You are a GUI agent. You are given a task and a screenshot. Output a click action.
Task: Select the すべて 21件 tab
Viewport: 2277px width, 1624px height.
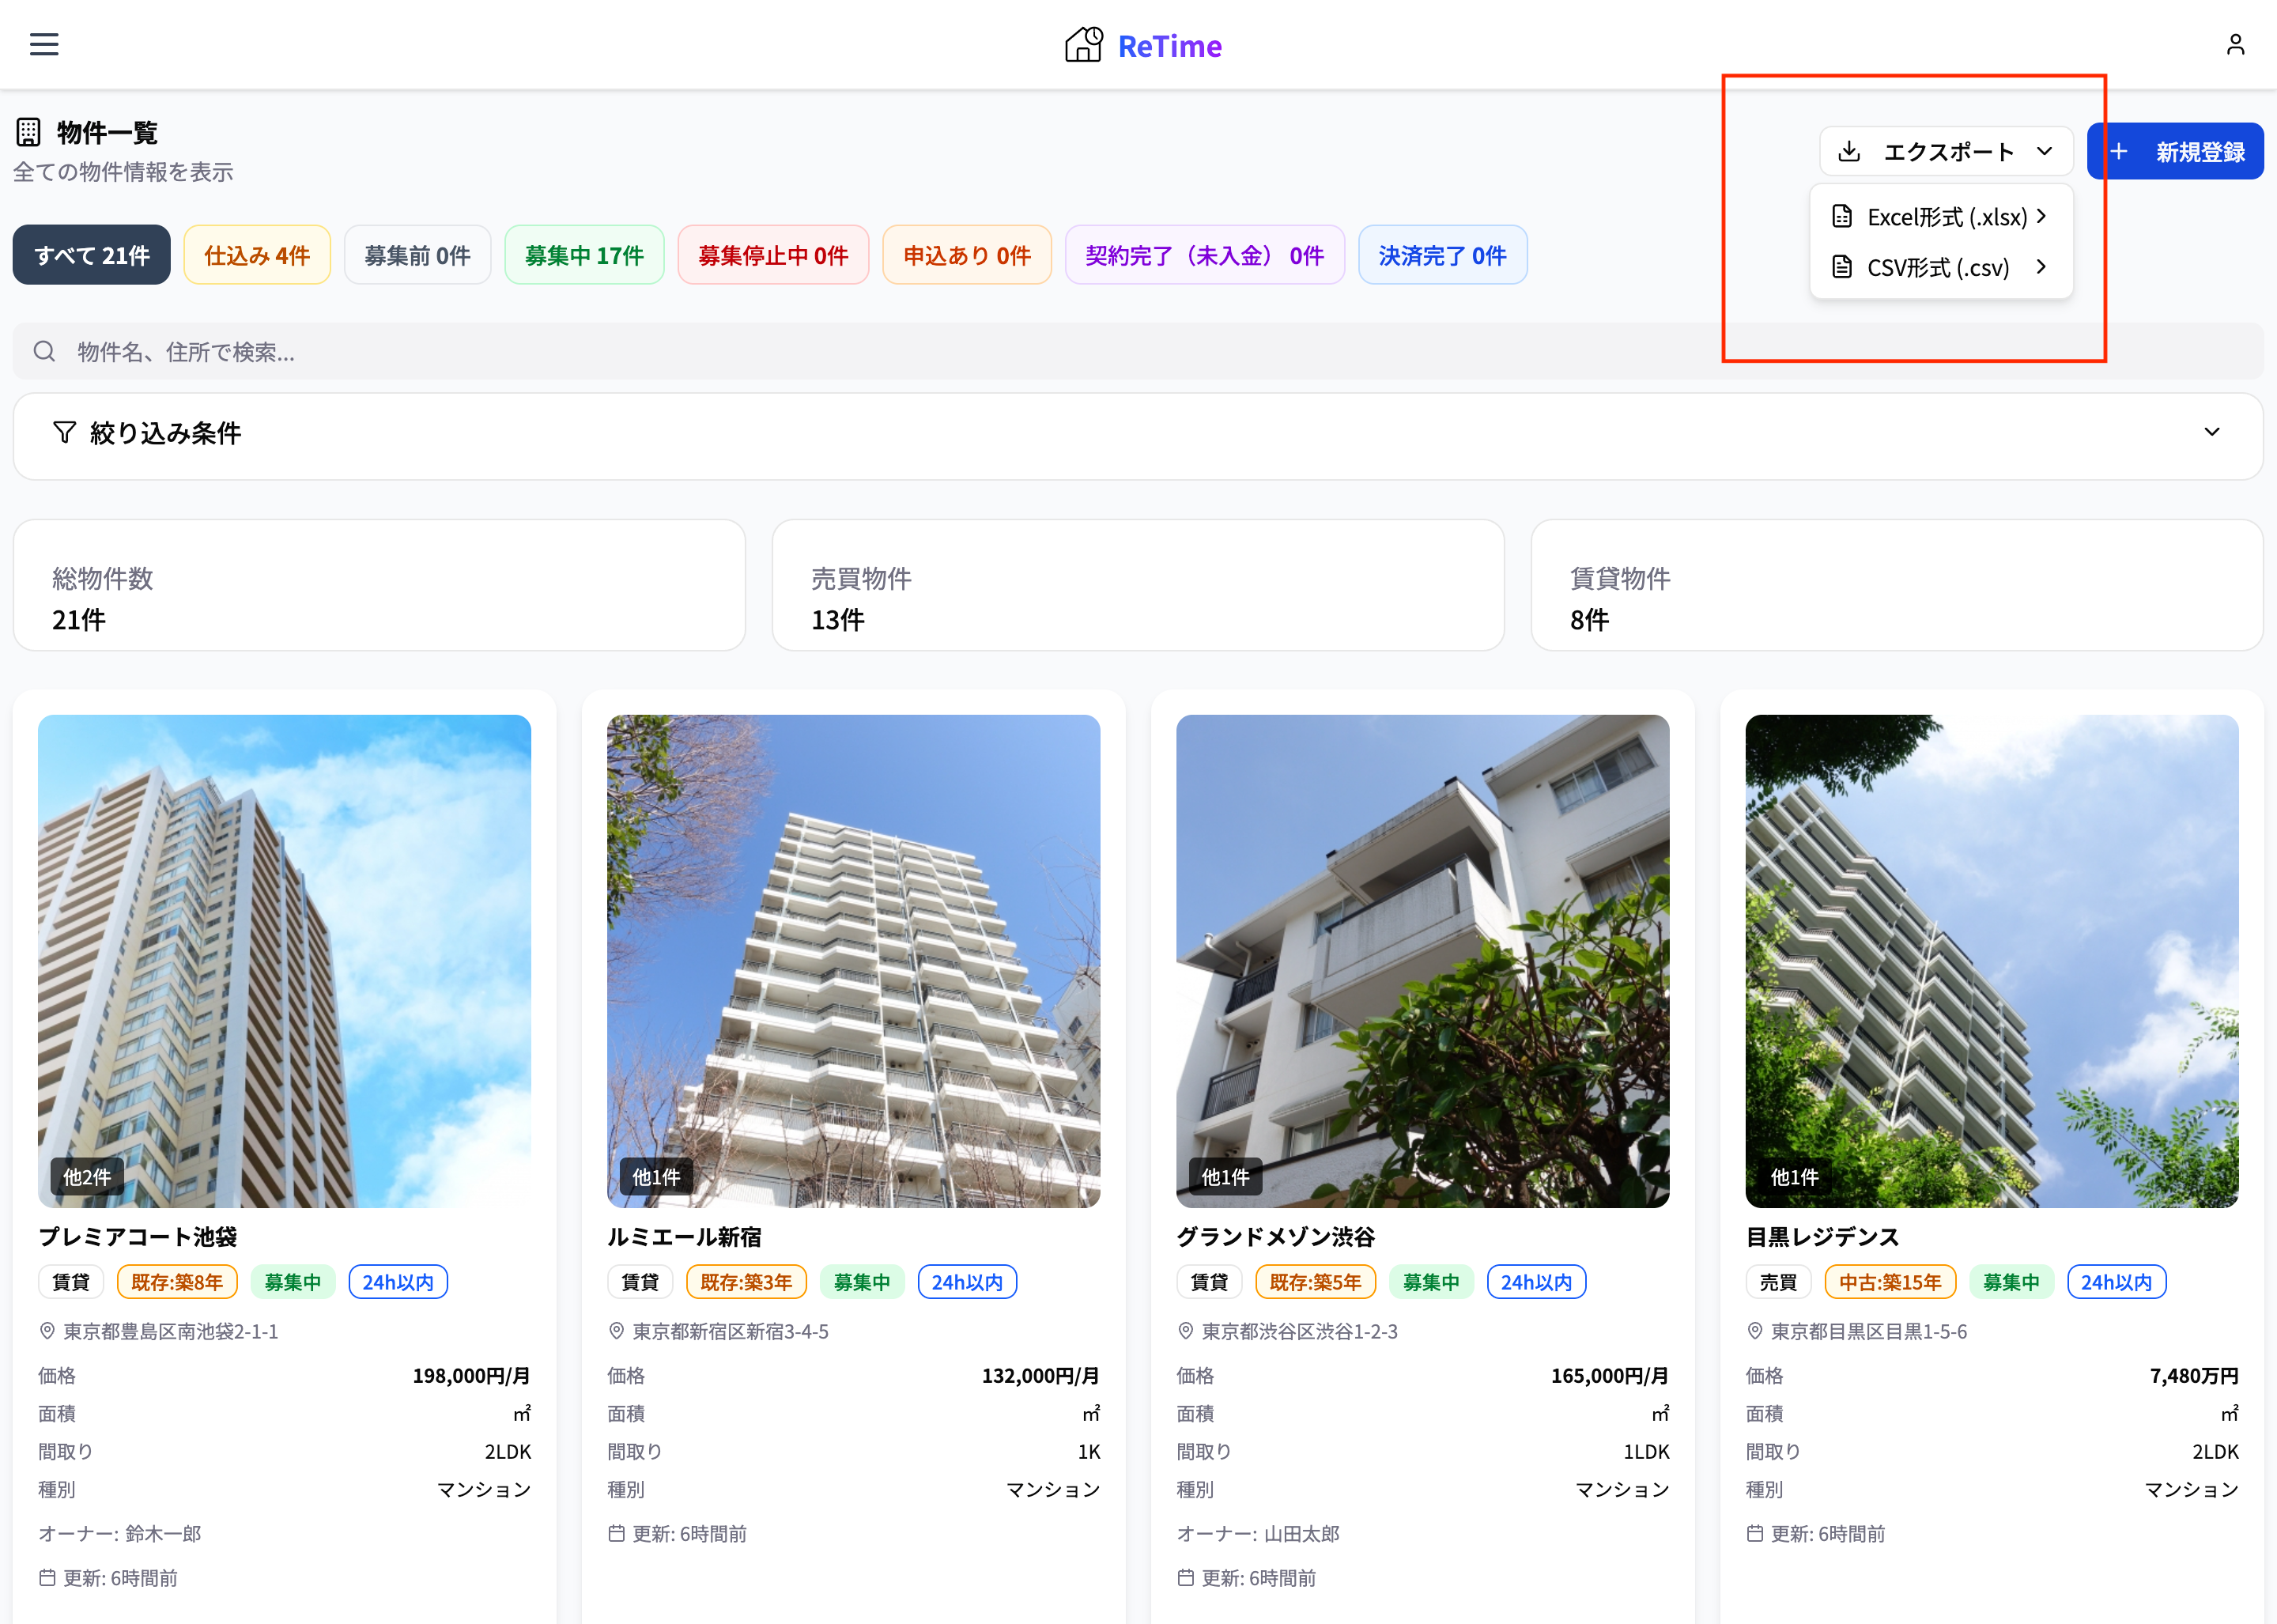pos(92,255)
